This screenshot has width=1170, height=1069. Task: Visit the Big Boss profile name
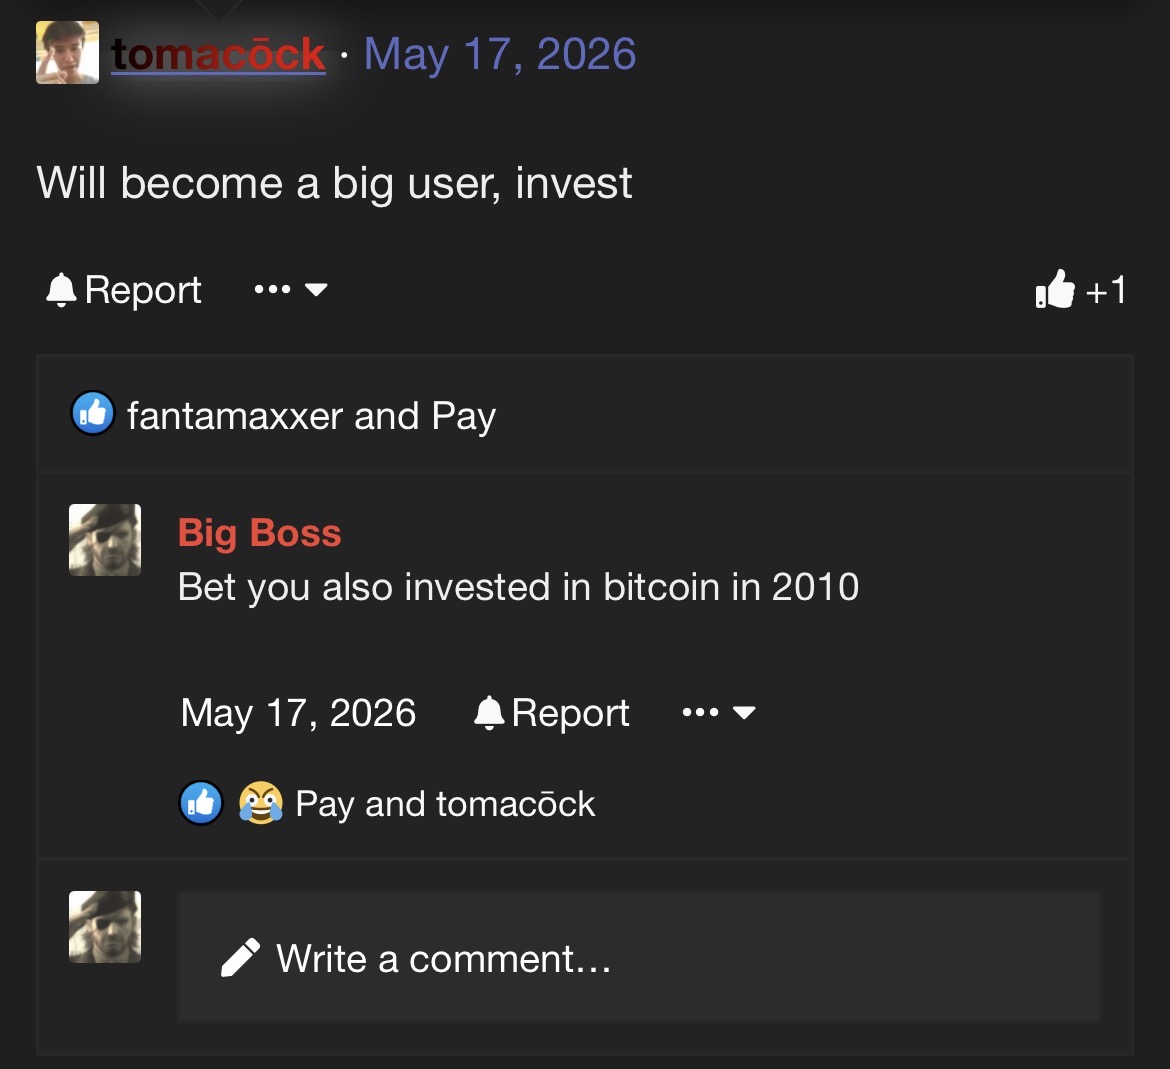click(x=260, y=533)
